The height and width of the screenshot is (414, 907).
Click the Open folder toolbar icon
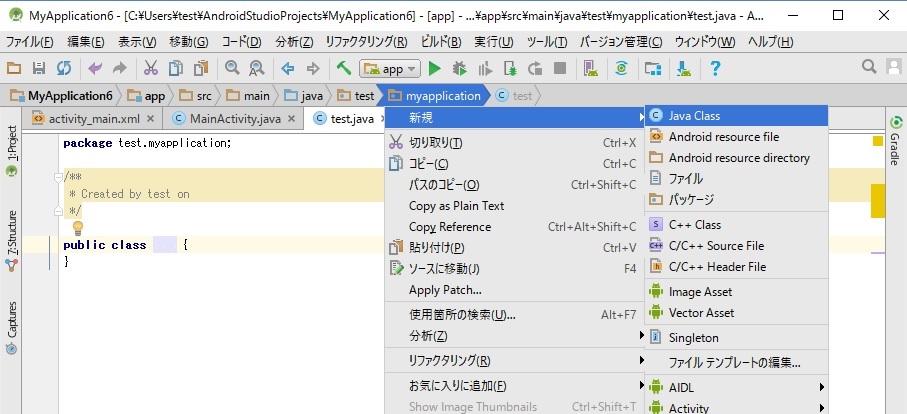pyautogui.click(x=14, y=69)
